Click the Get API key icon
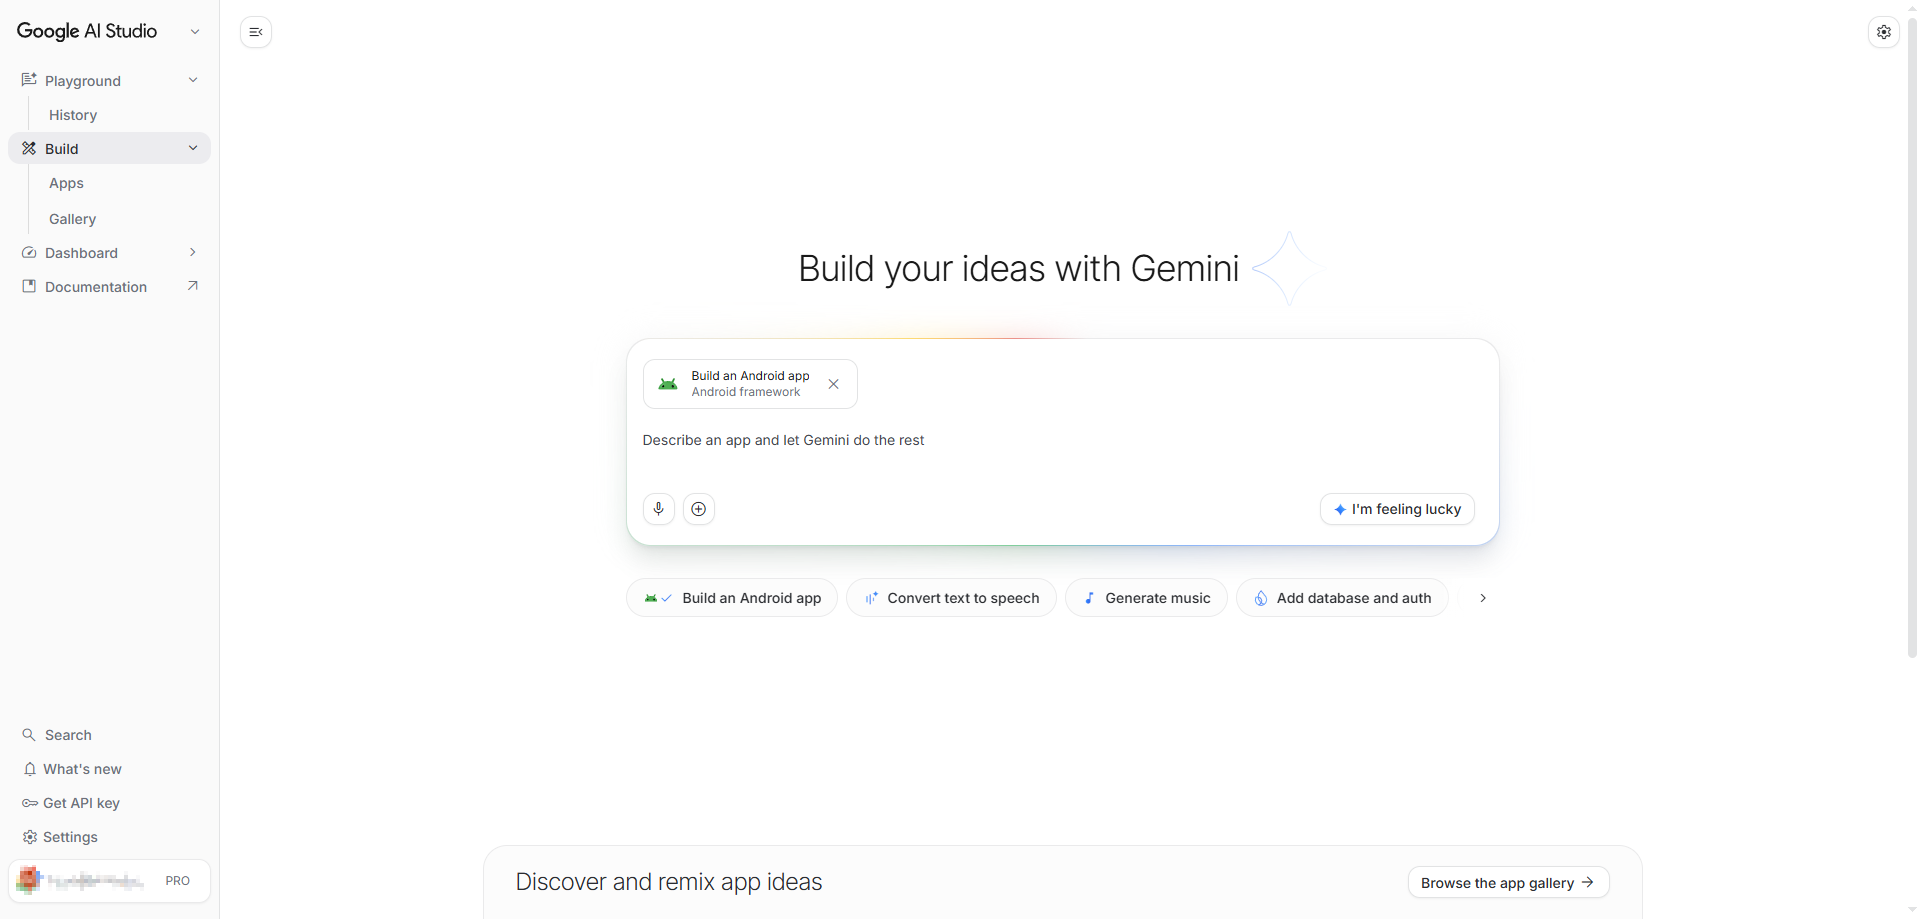Viewport: 1920px width, 919px height. coord(30,803)
